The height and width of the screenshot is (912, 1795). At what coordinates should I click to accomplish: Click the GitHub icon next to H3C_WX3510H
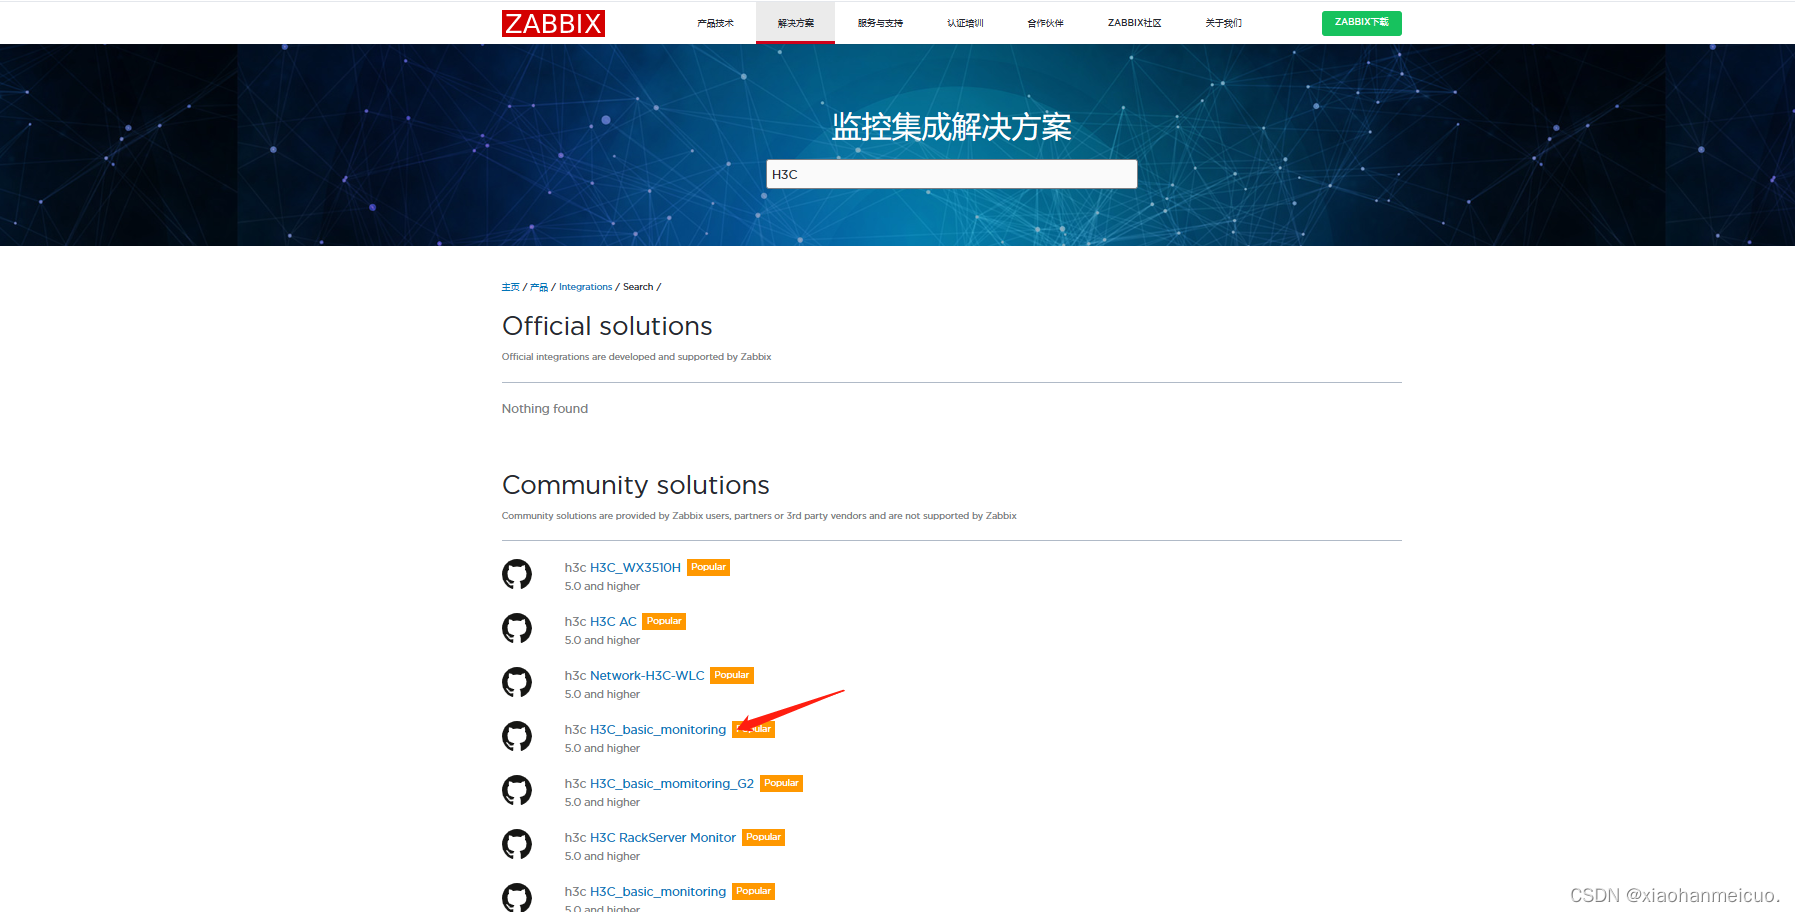click(517, 574)
